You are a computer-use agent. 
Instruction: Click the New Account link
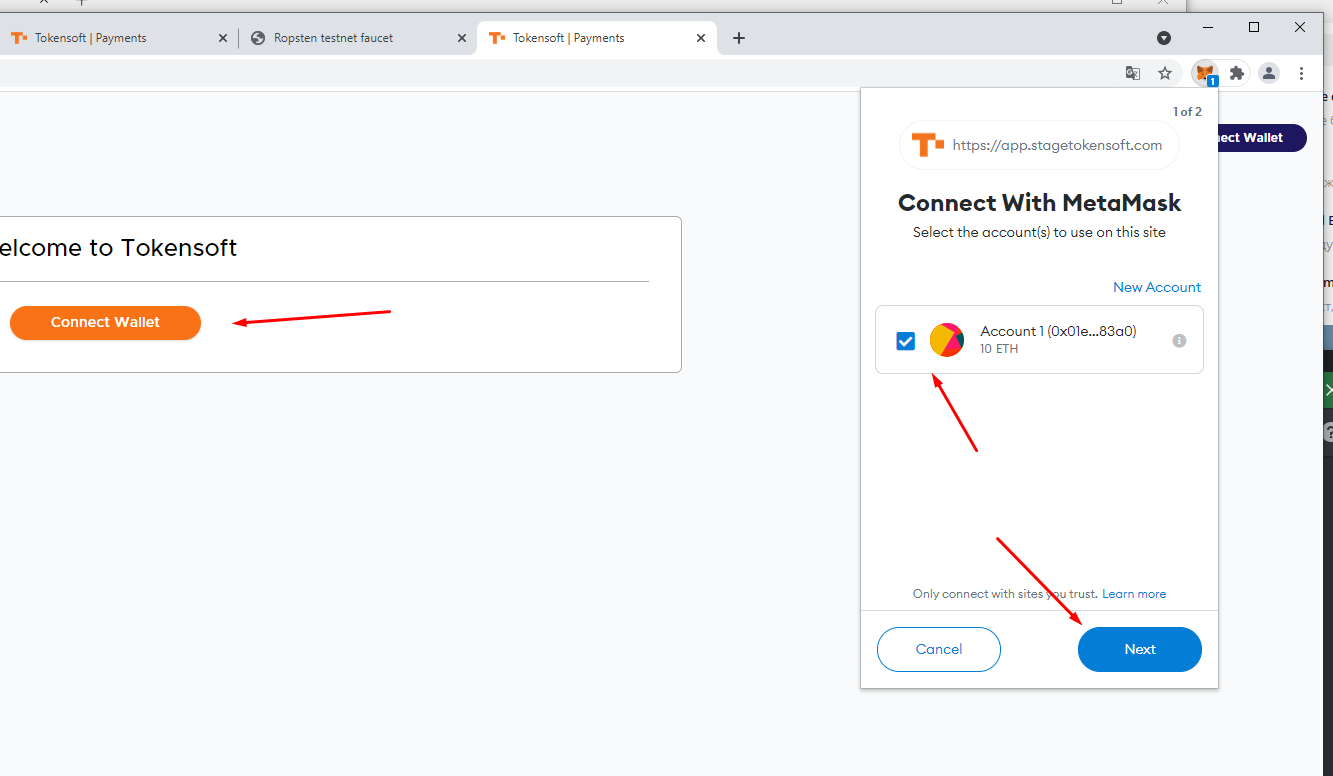pos(1157,287)
